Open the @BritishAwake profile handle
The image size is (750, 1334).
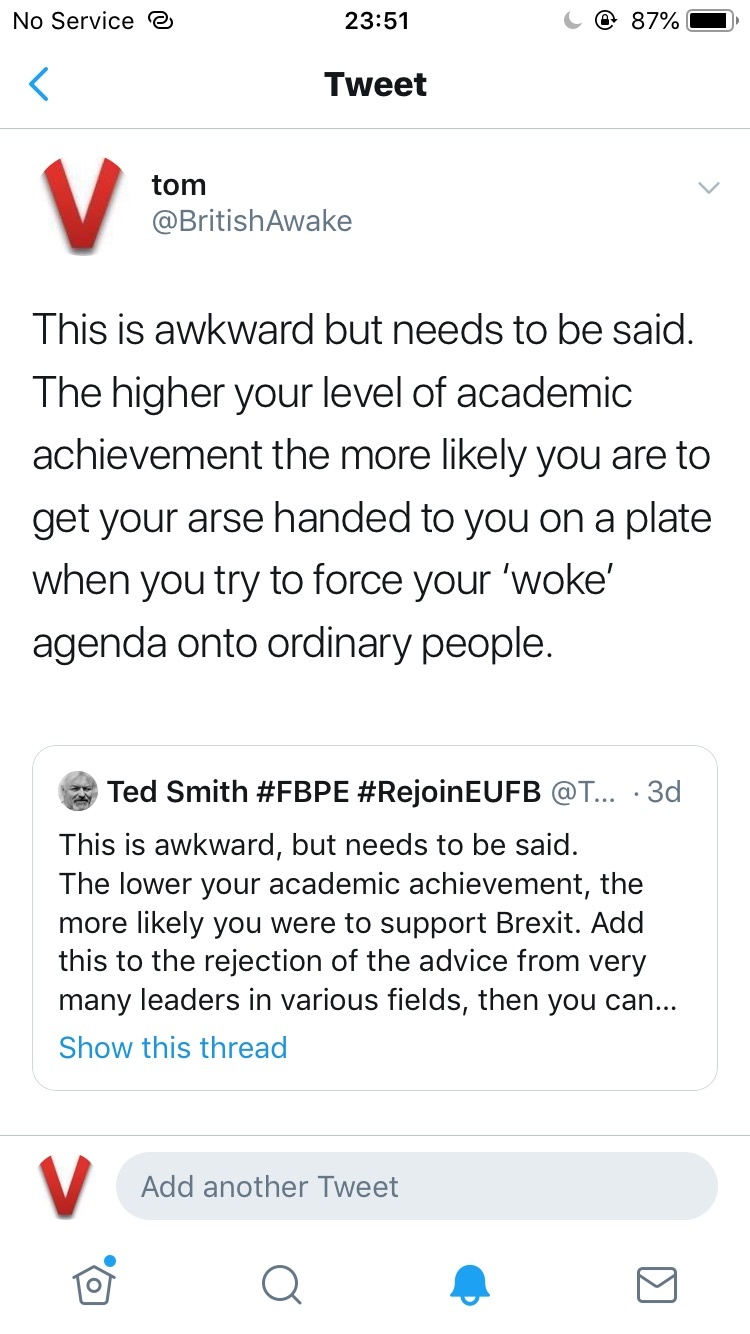[x=251, y=221]
